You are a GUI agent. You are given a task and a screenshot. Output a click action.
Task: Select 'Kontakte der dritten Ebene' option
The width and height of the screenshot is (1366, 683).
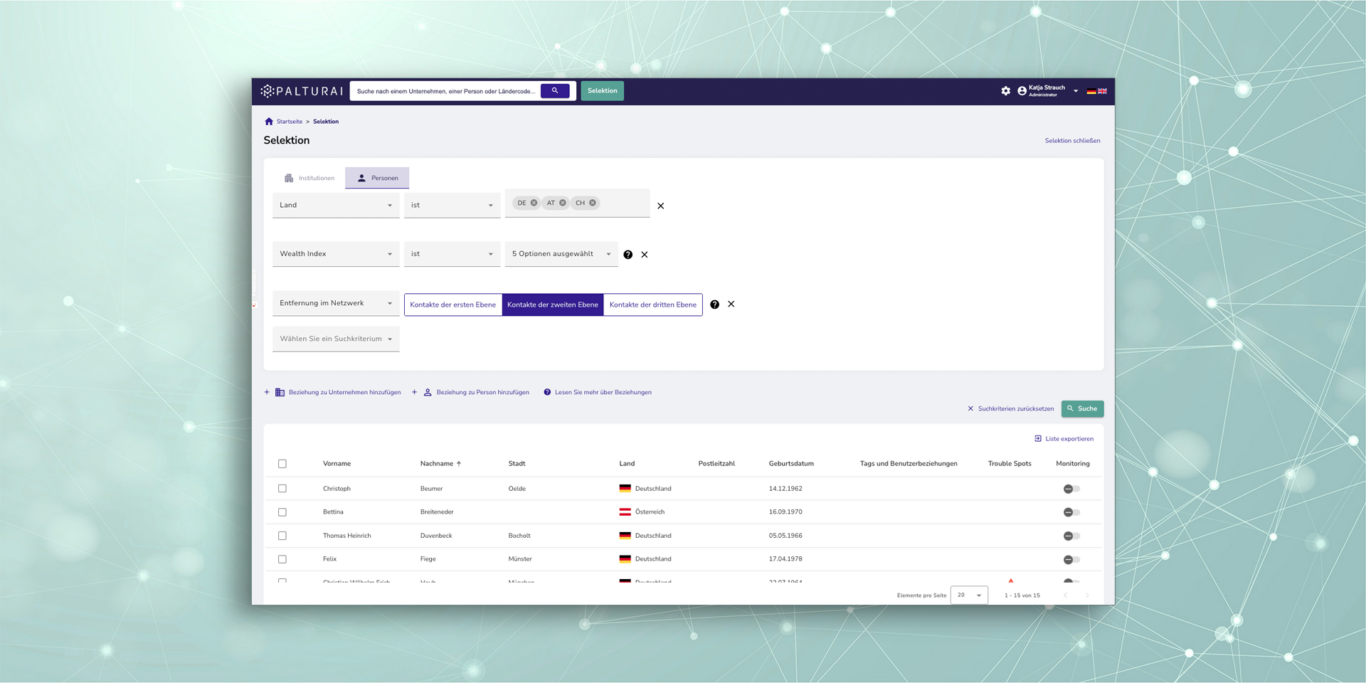(652, 305)
